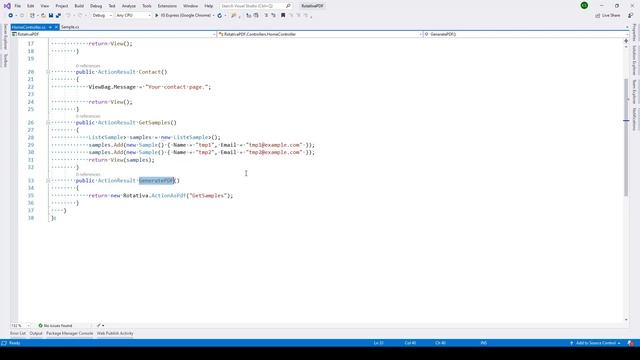Screen dimensions: 640x360
Task: Open the Package Manager Console tab
Action: [x=69, y=333]
